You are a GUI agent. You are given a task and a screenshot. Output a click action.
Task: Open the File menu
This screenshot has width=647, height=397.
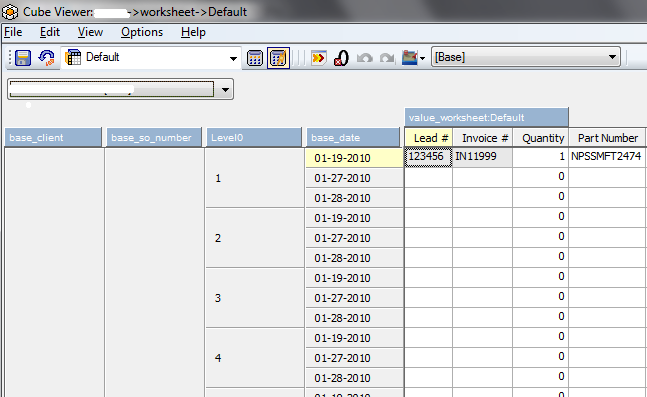13,32
